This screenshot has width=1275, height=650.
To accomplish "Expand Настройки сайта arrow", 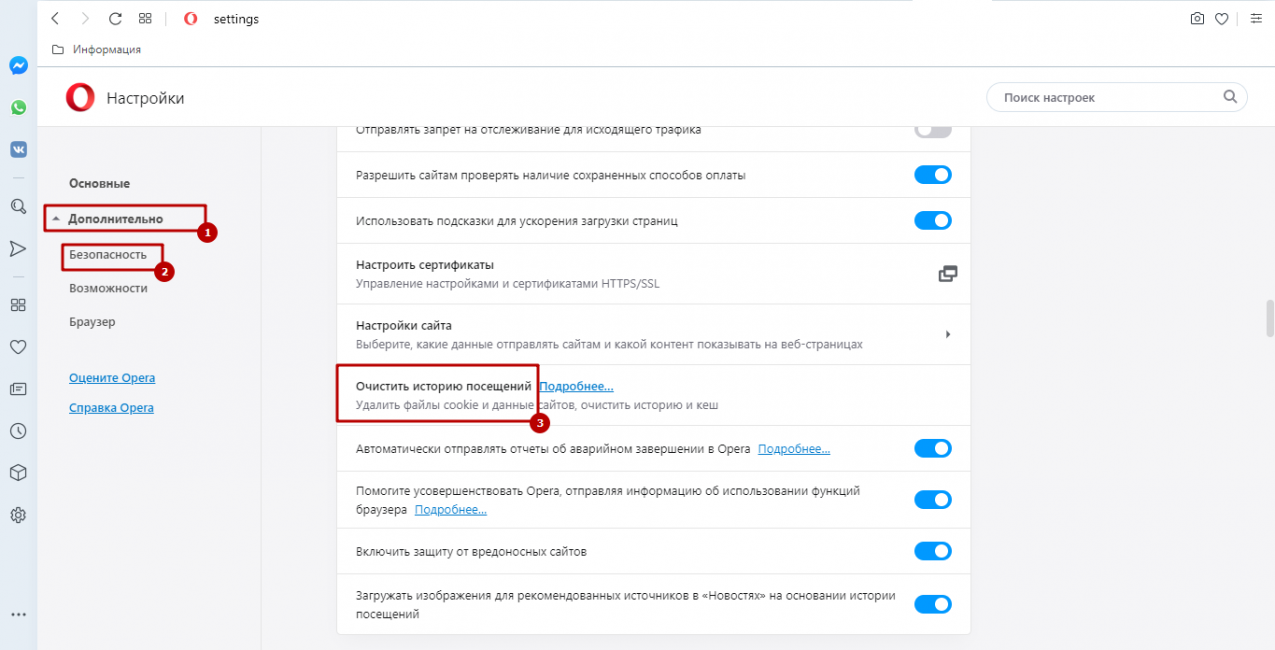I will 947,334.
